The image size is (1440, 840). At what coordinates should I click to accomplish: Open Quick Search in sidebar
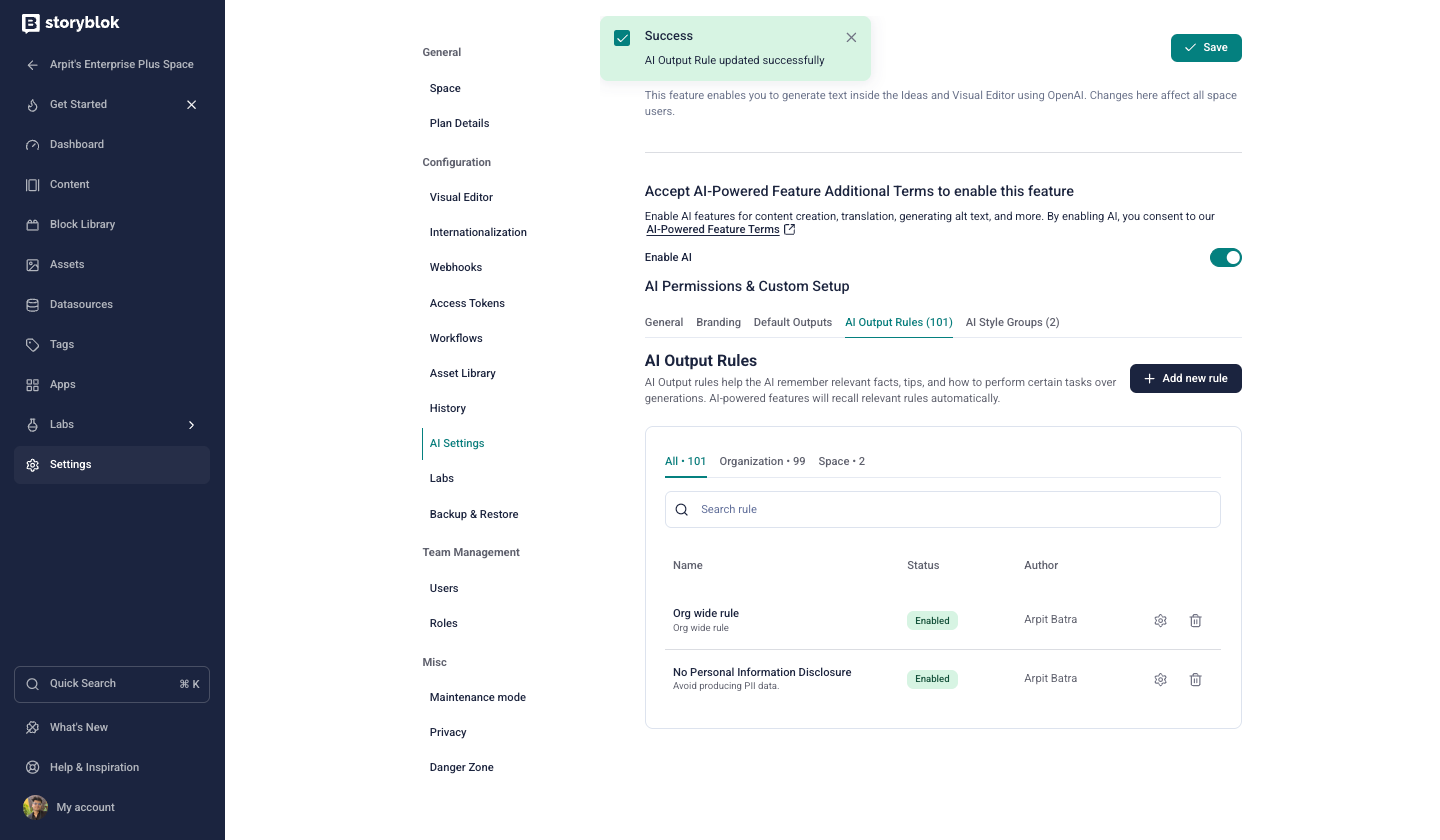112,684
